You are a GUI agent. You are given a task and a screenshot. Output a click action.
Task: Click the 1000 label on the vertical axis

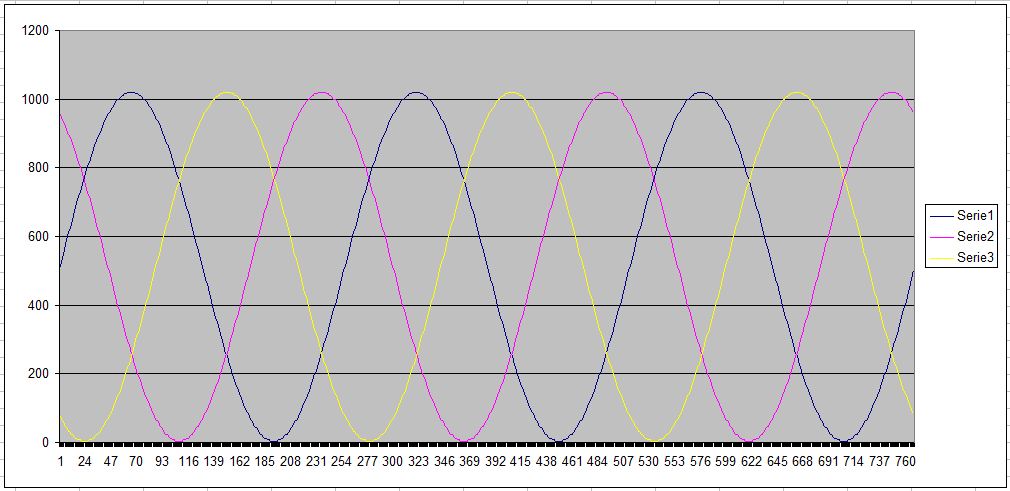35,99
